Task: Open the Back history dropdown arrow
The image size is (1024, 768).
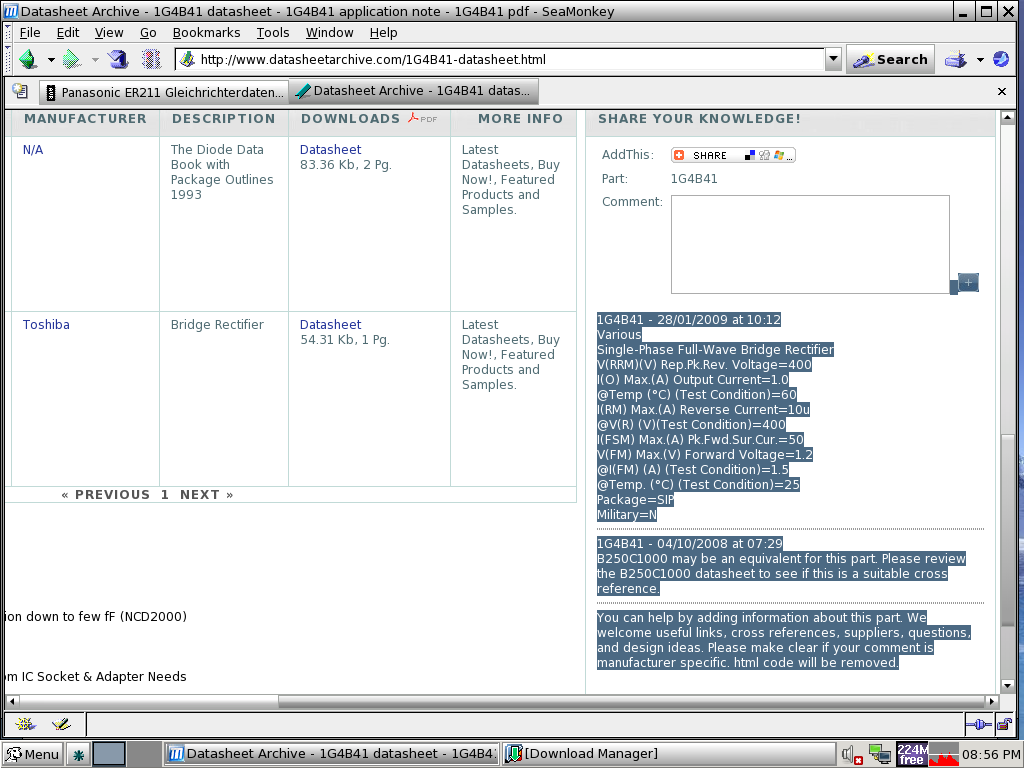Action: 51,60
